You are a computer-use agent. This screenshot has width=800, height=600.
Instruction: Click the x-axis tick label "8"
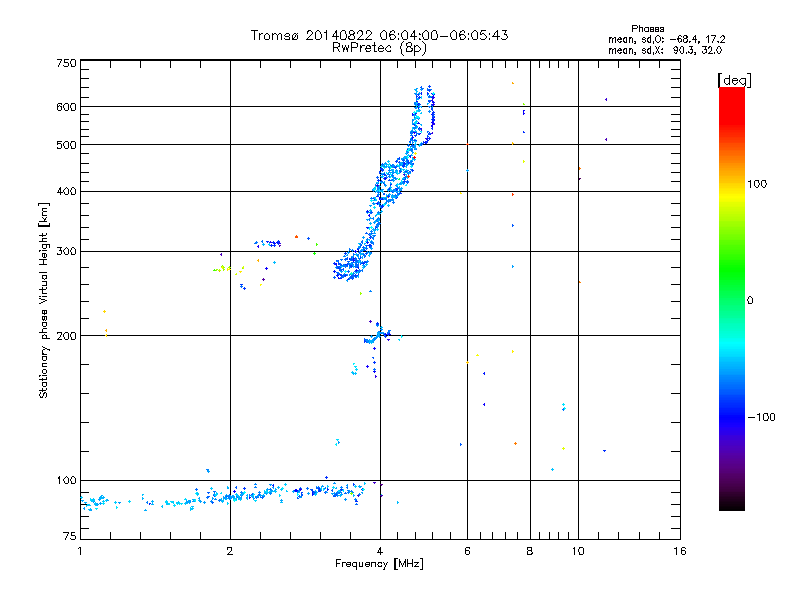pos(530,551)
